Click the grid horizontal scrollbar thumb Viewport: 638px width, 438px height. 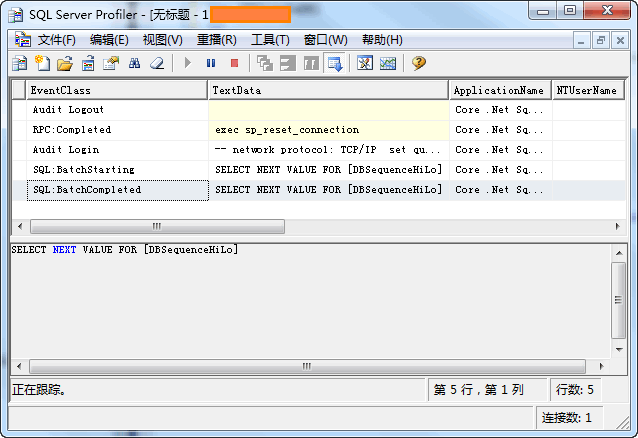pos(157,226)
